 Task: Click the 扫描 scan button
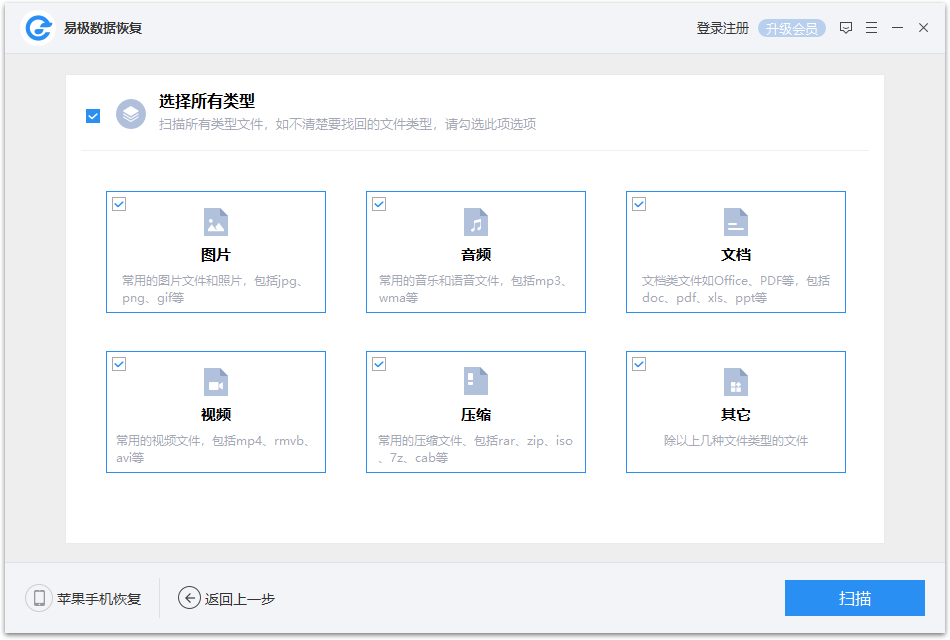tap(855, 598)
